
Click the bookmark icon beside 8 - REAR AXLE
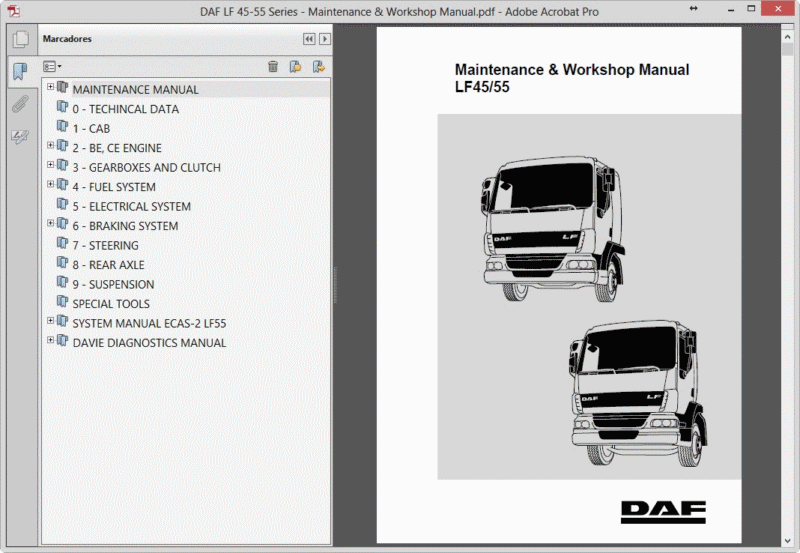pyautogui.click(x=62, y=262)
